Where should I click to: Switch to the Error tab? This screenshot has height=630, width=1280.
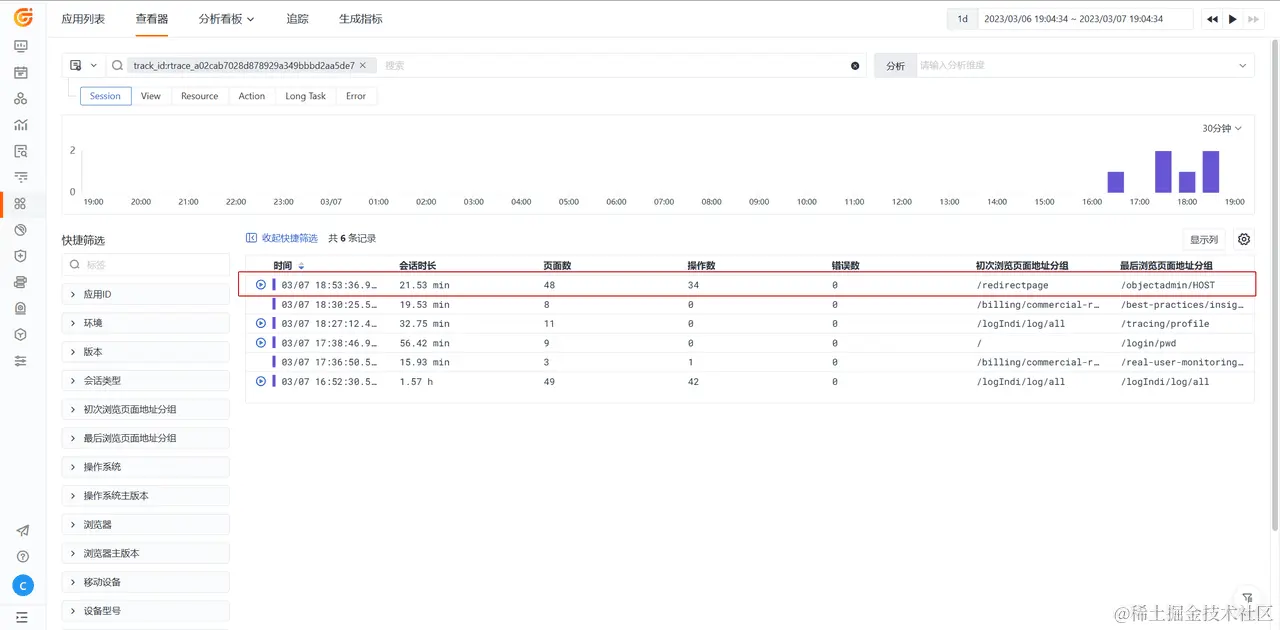point(356,96)
